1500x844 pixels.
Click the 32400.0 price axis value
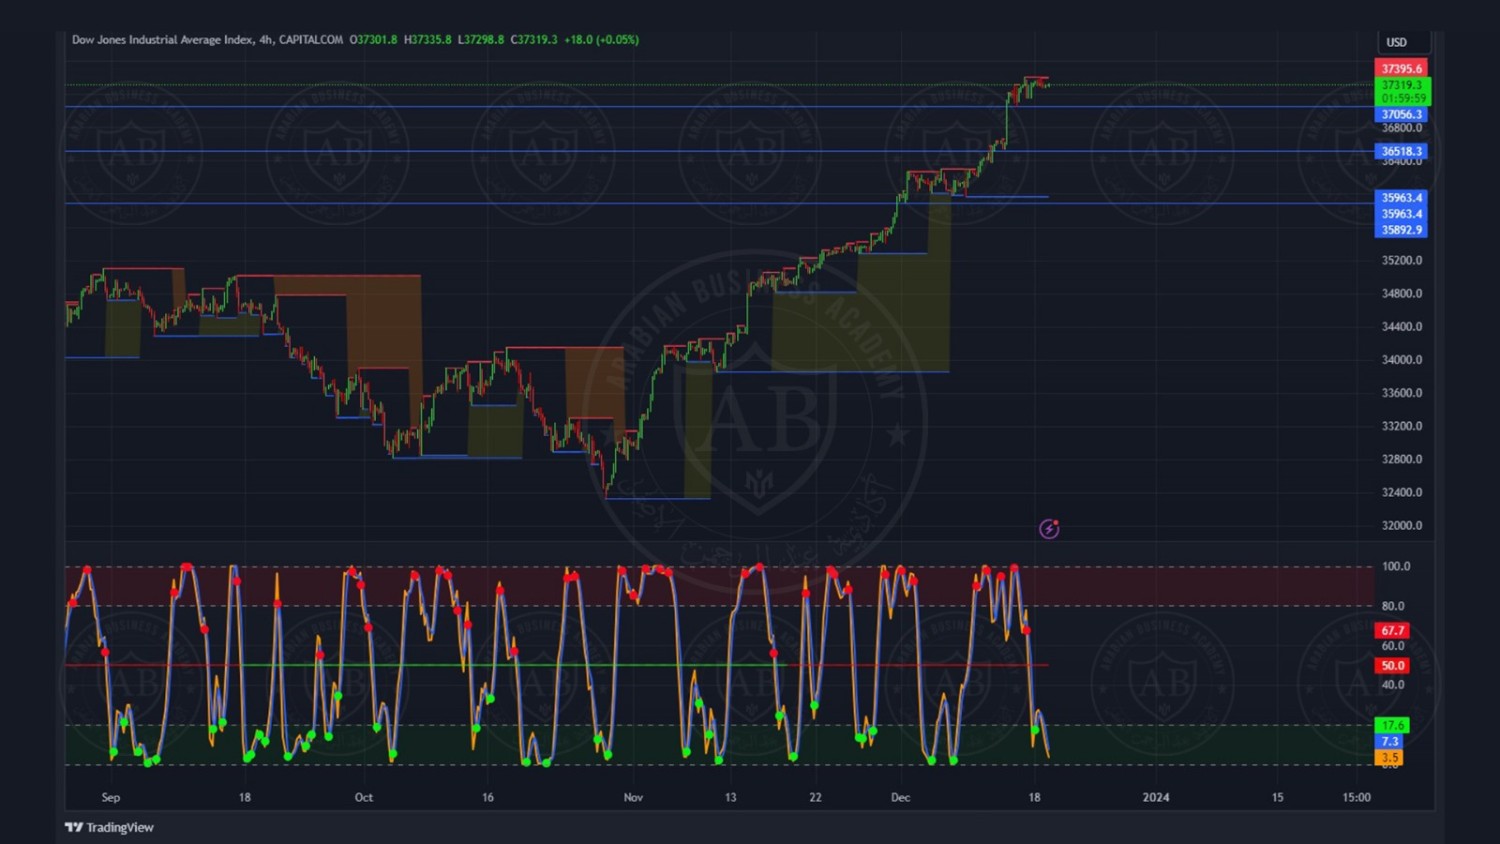click(1401, 492)
